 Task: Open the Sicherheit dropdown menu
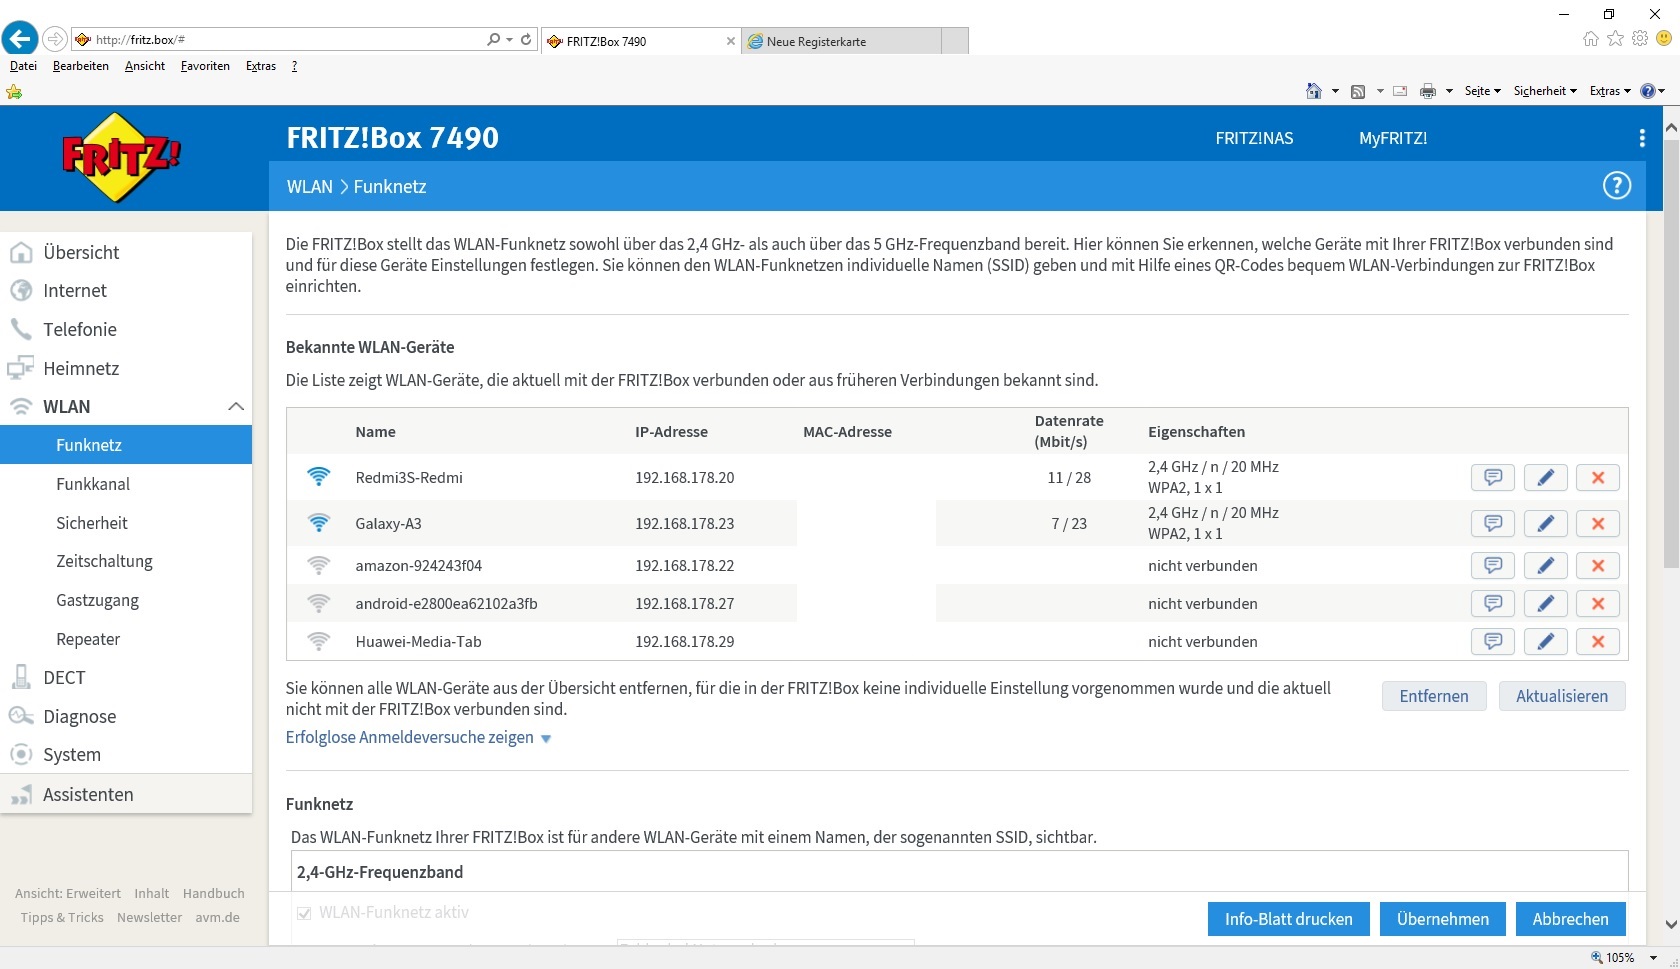(1545, 91)
